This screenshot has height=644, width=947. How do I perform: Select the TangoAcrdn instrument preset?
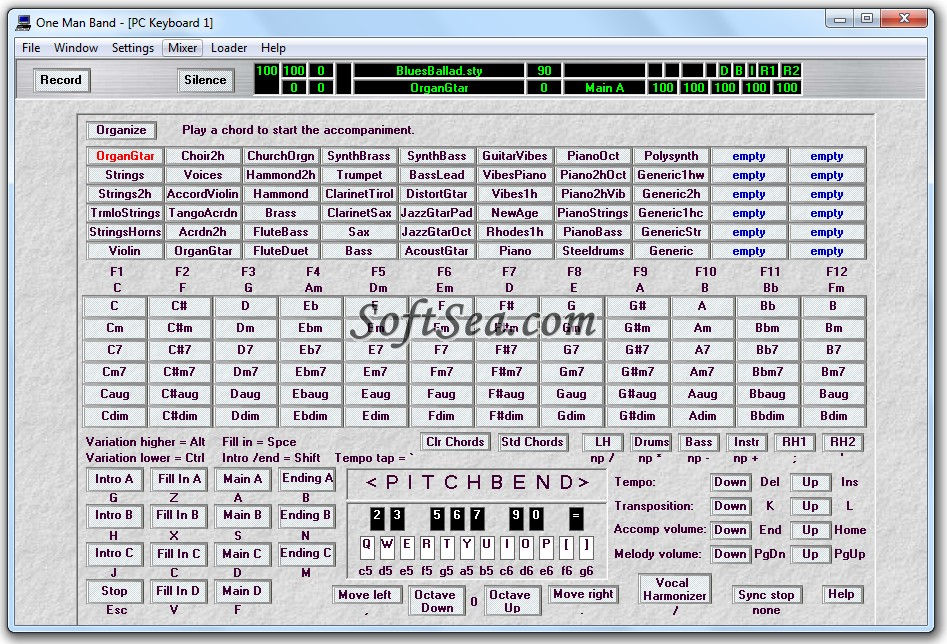point(203,213)
